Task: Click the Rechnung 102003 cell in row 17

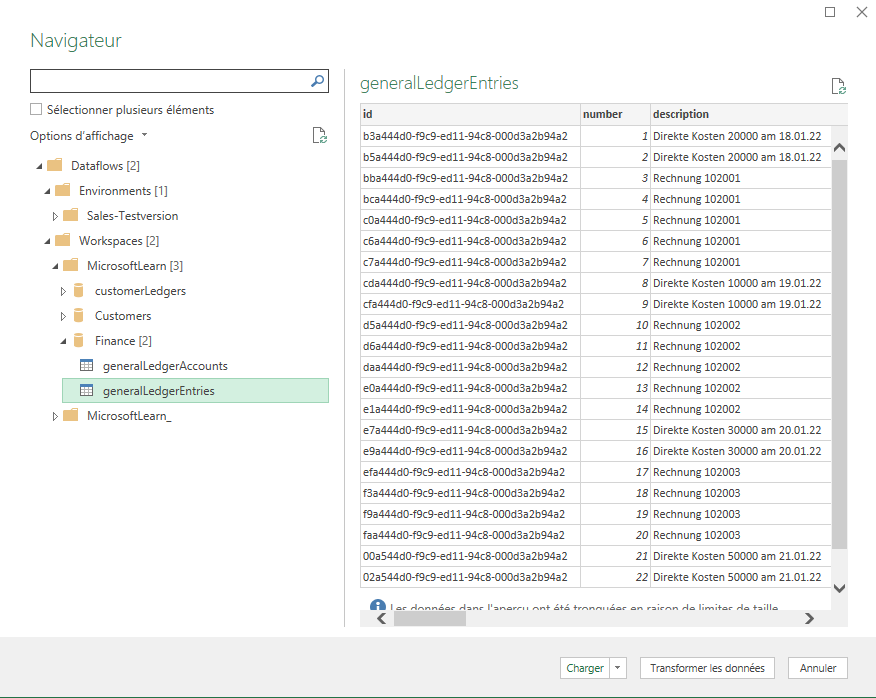Action: pyautogui.click(x=740, y=472)
